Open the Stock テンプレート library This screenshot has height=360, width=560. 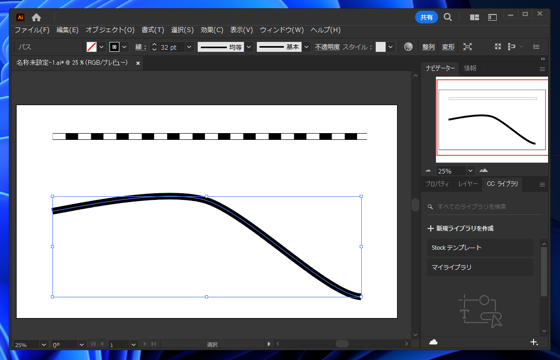[x=480, y=248]
